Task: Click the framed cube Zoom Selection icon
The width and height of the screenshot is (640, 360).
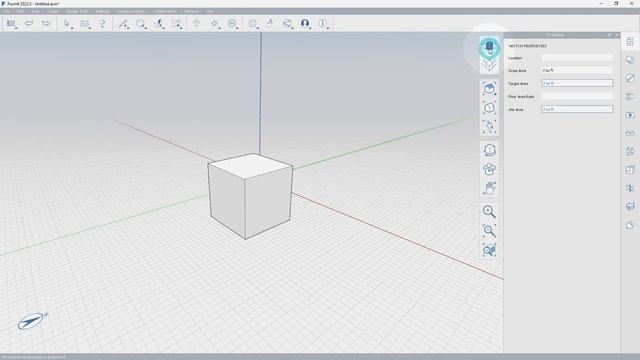Action: pyautogui.click(x=489, y=108)
